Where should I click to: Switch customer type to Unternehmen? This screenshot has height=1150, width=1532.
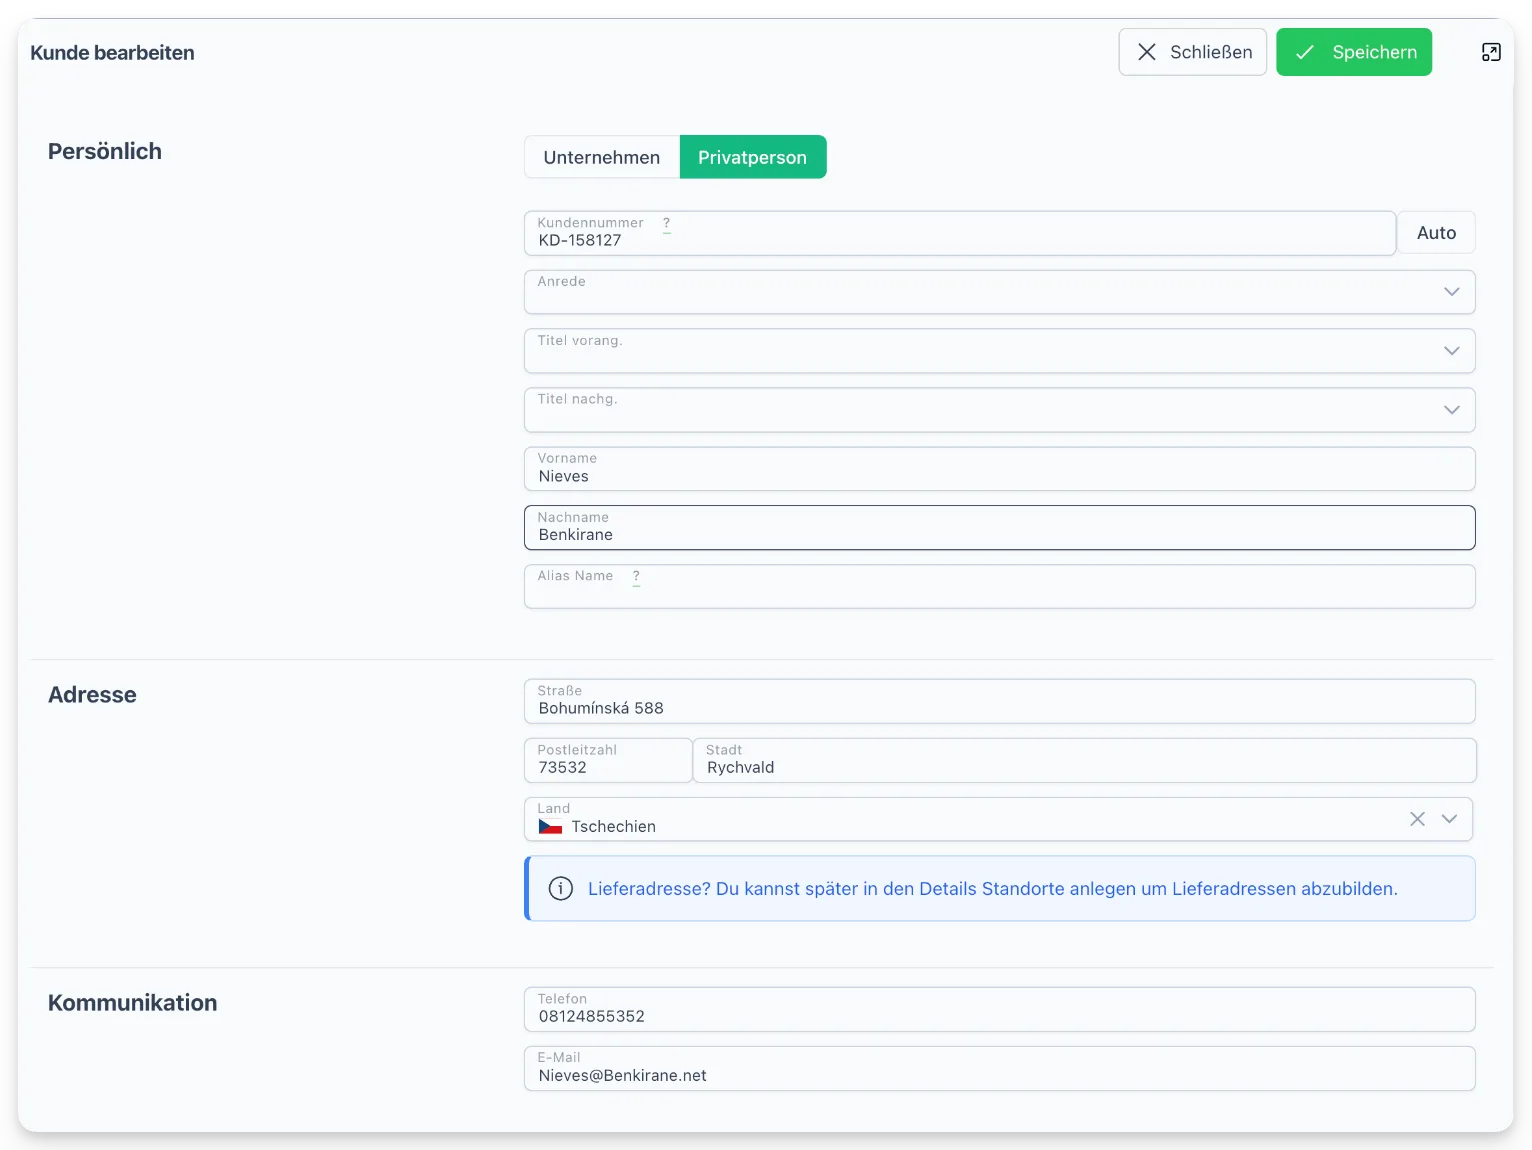(x=602, y=157)
